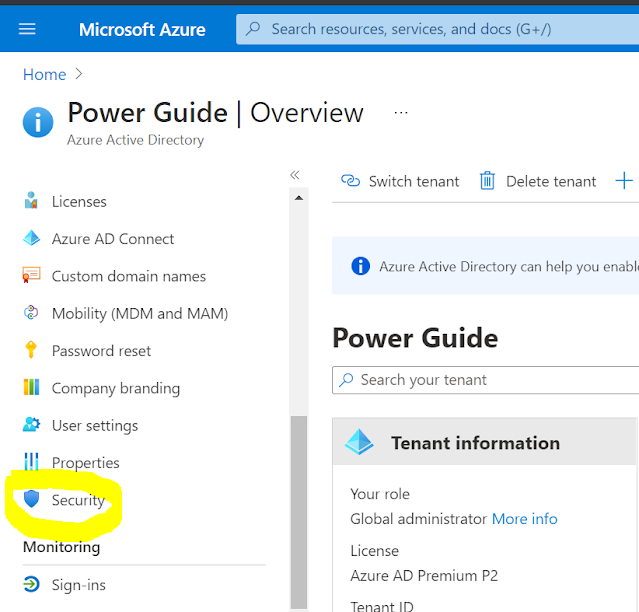
Task: Click the Delete tenant trash icon
Action: point(487,181)
